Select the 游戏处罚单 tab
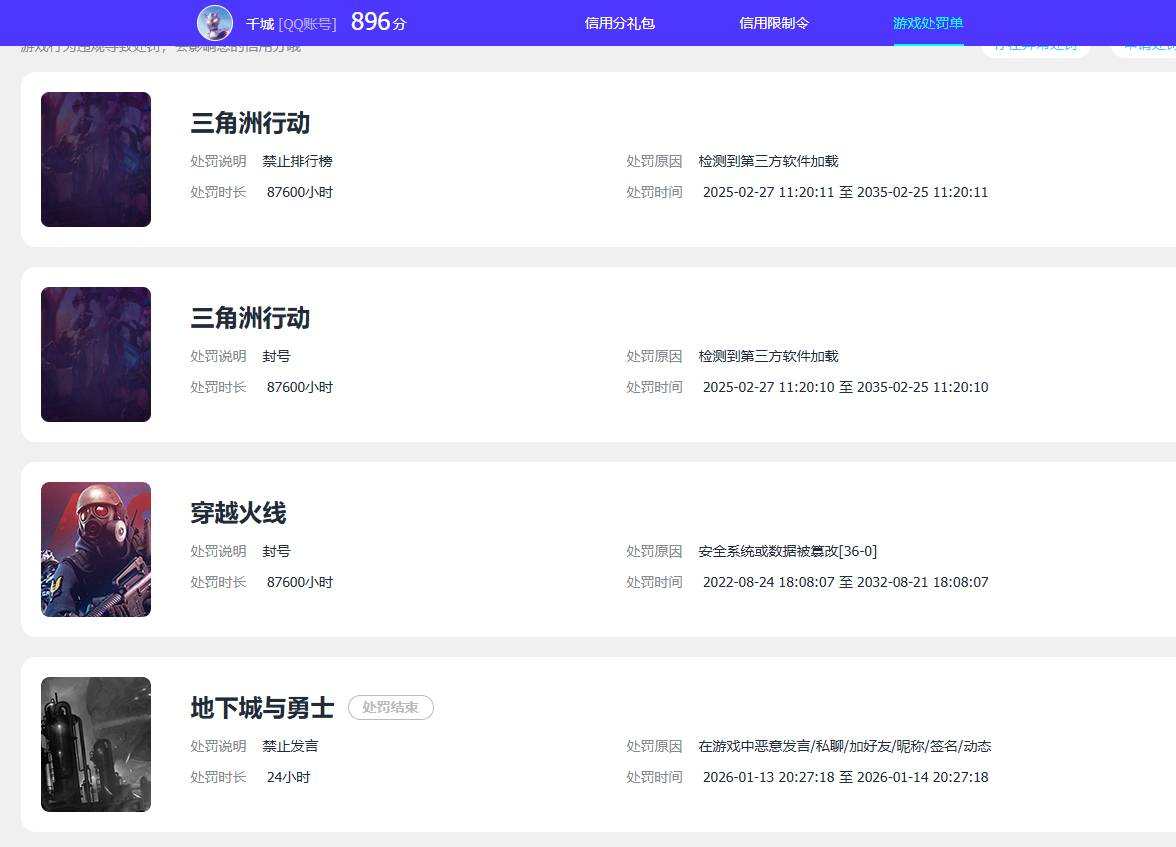This screenshot has height=847, width=1176. pos(928,23)
